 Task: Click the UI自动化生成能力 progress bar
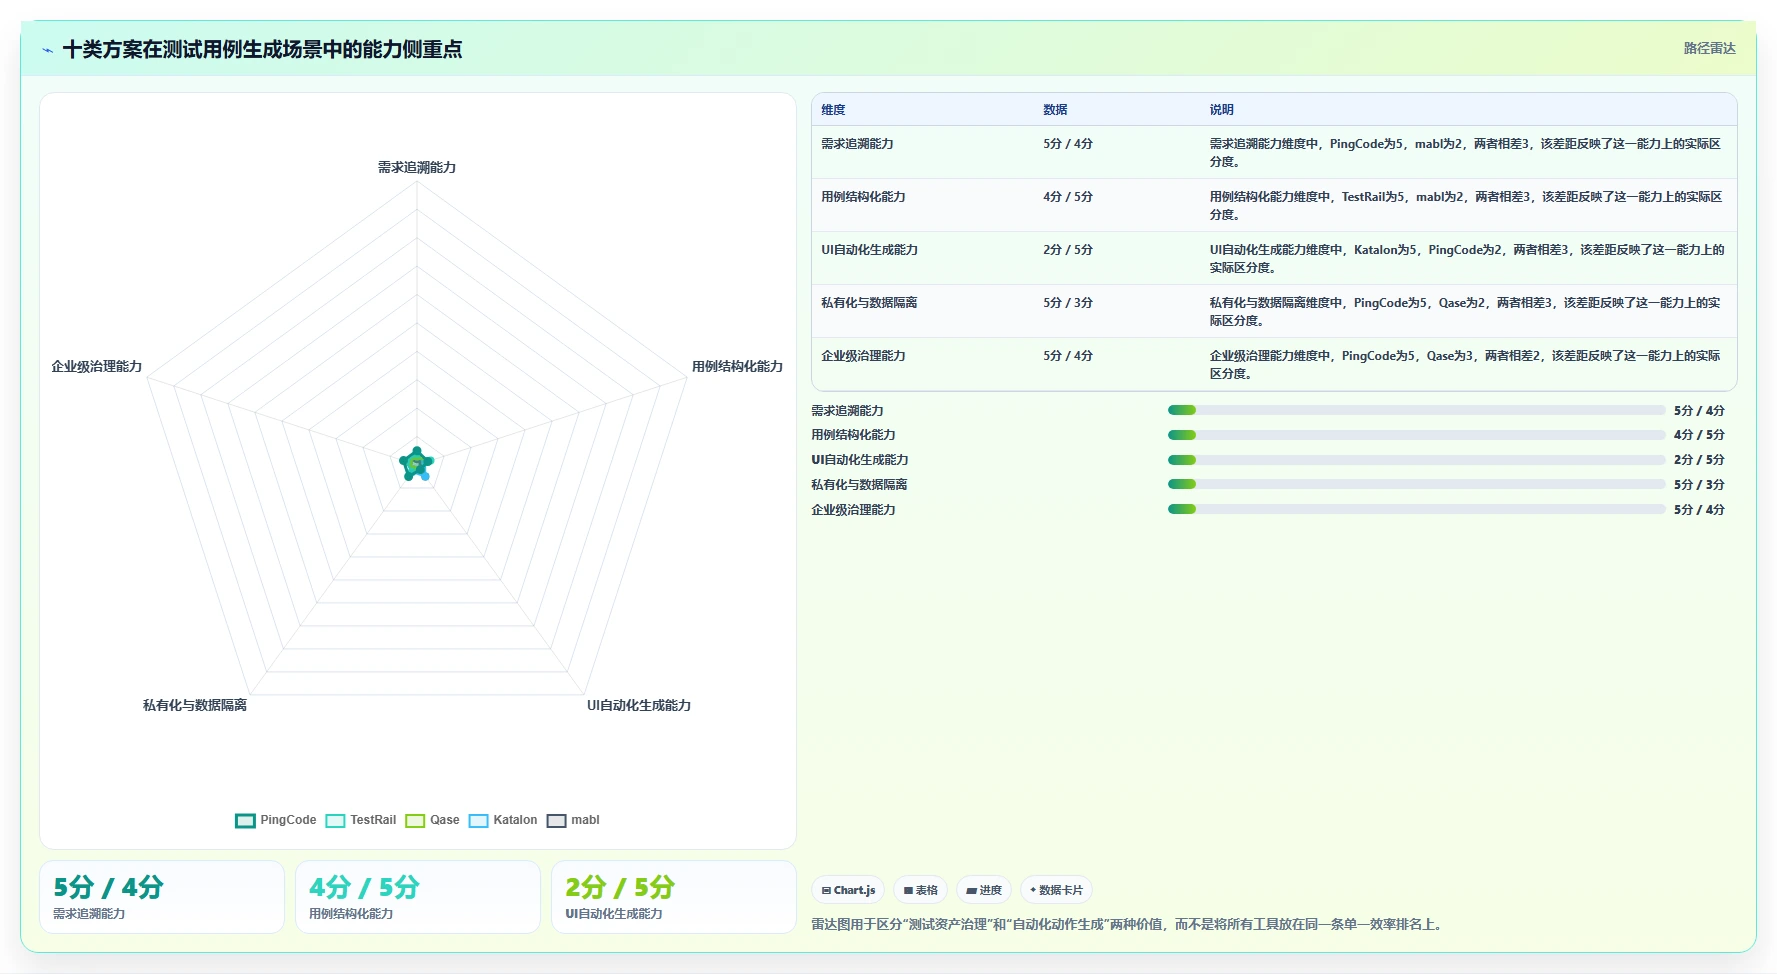(x=1417, y=460)
